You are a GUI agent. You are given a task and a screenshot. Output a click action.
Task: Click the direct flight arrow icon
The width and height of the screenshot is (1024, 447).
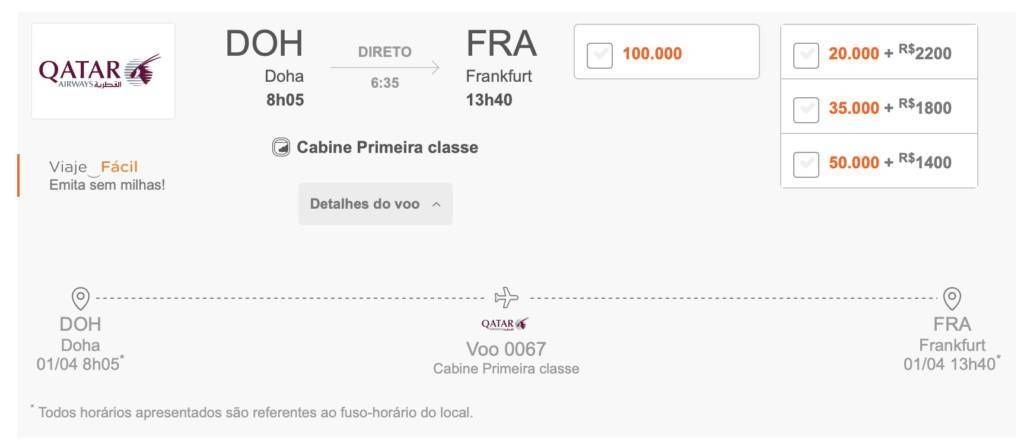[x=385, y=67]
